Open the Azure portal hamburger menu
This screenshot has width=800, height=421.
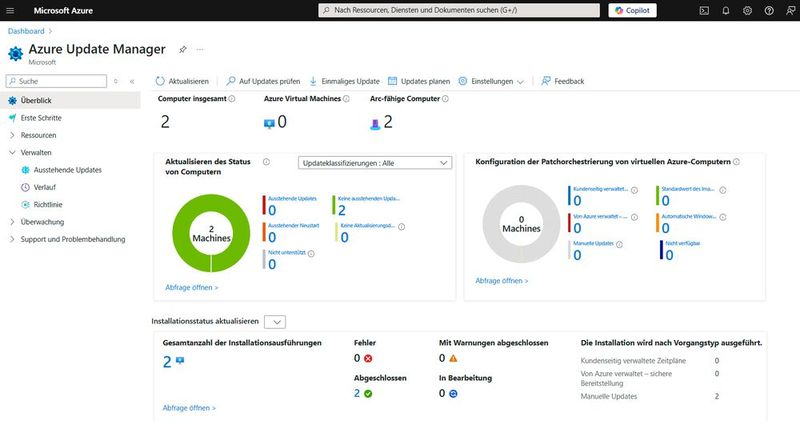click(x=10, y=10)
